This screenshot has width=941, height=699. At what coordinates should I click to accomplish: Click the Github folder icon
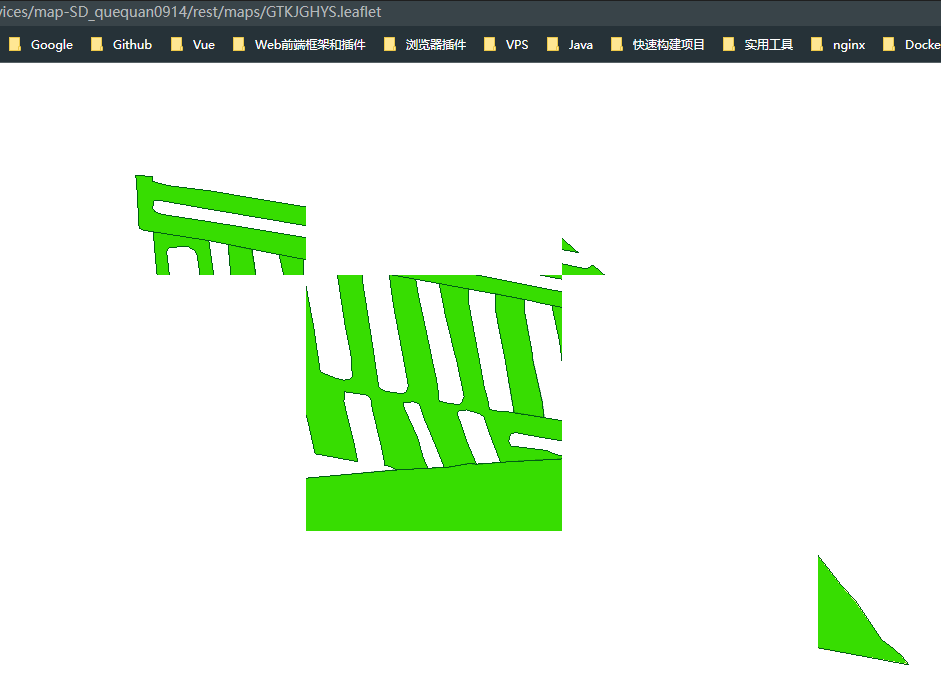coord(97,44)
